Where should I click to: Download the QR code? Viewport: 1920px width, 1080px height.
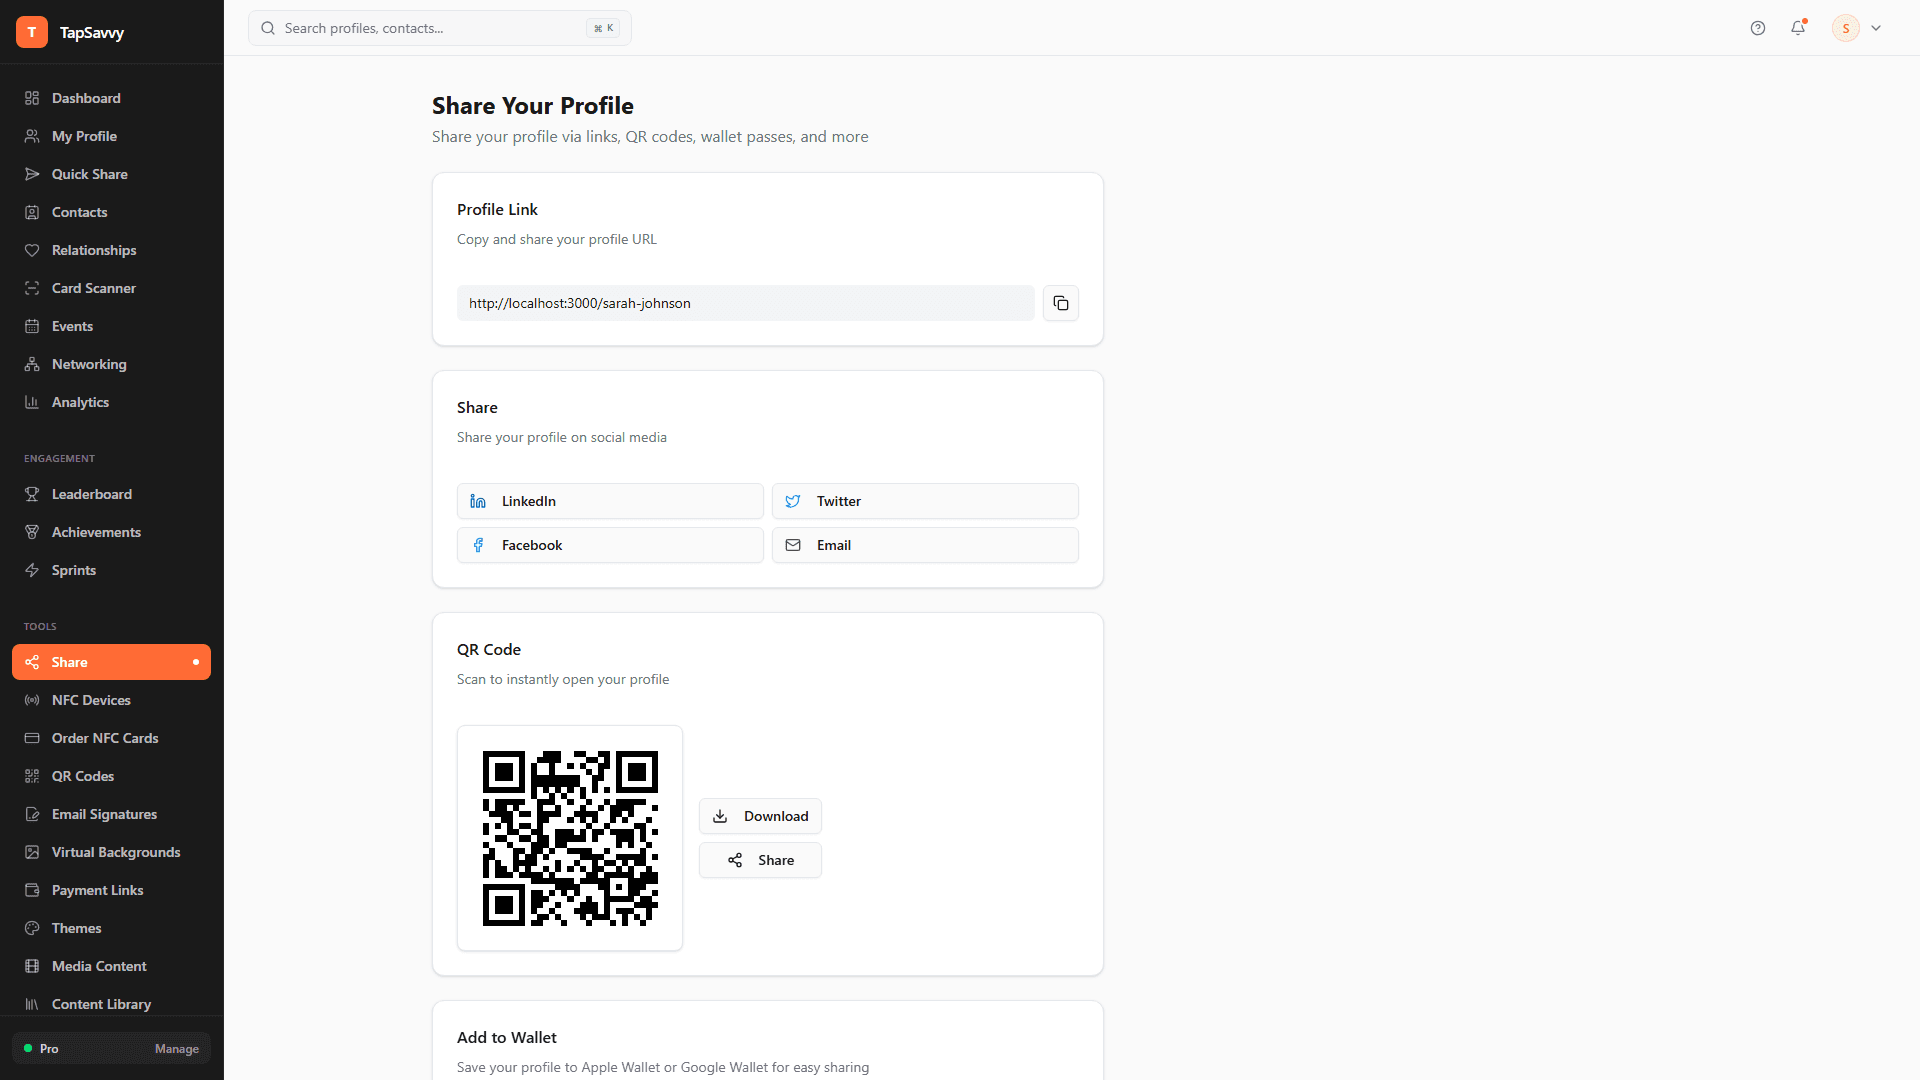(x=760, y=816)
